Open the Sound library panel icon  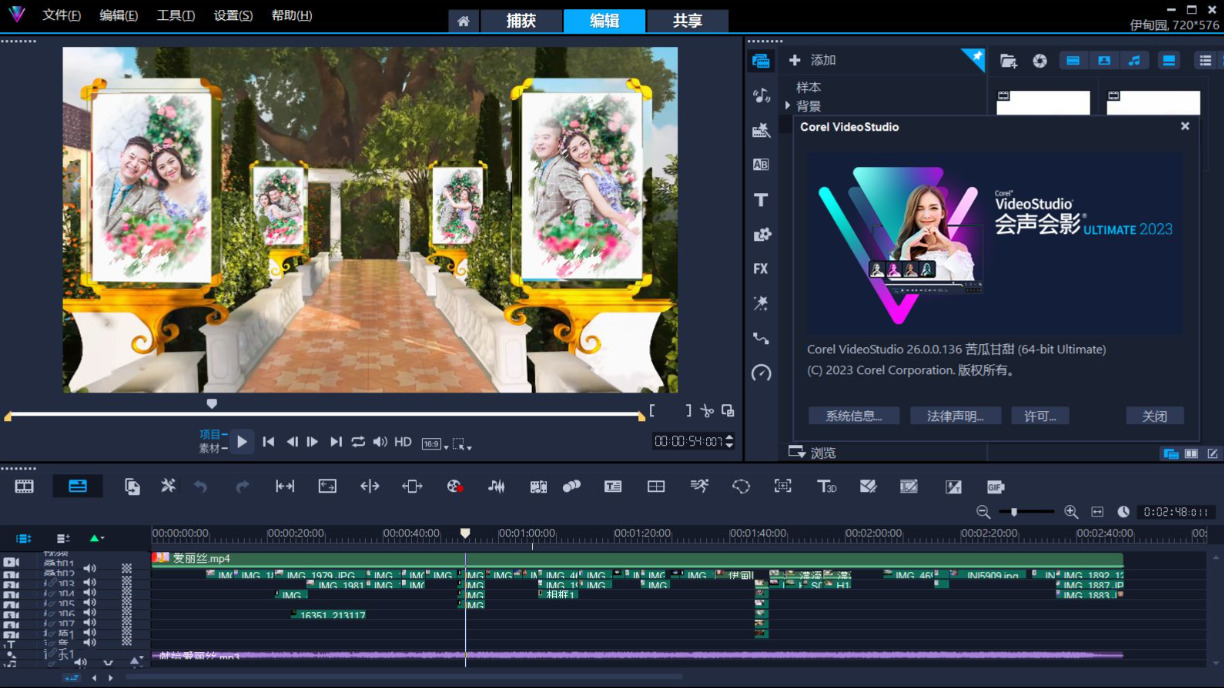click(761, 96)
